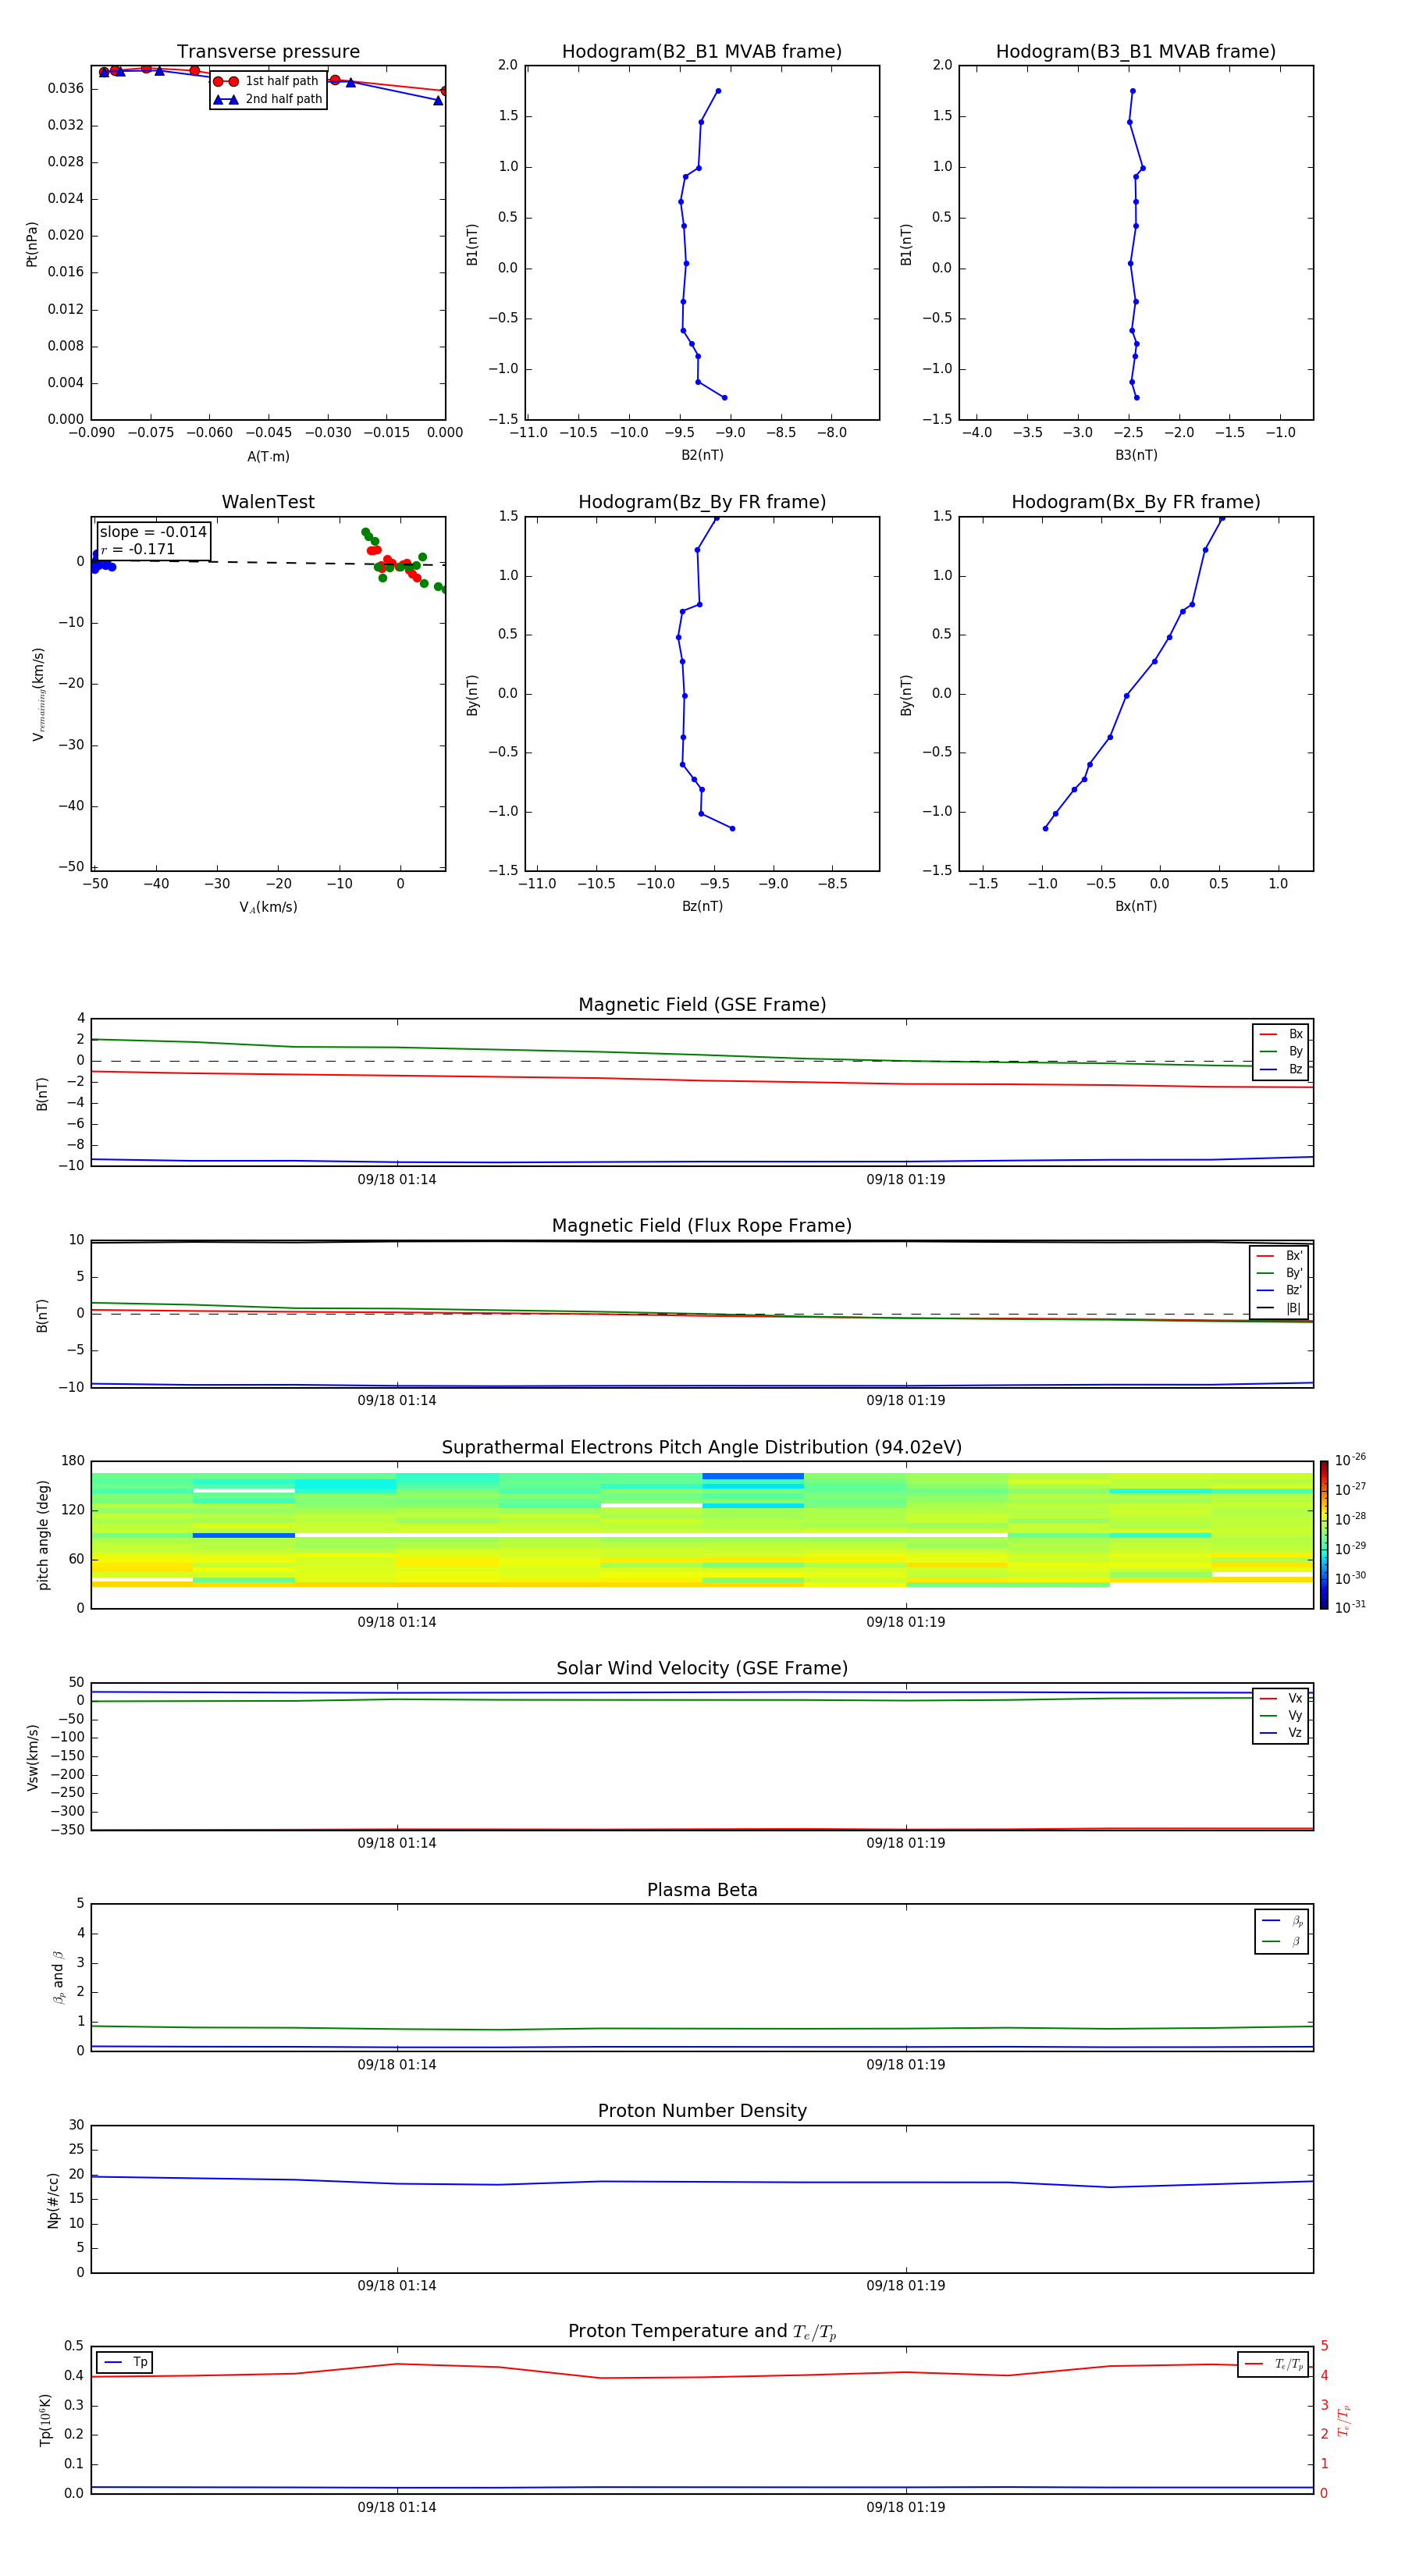Click the pitch angle colorbar scale
1405x2576 pixels.
[1324, 1535]
